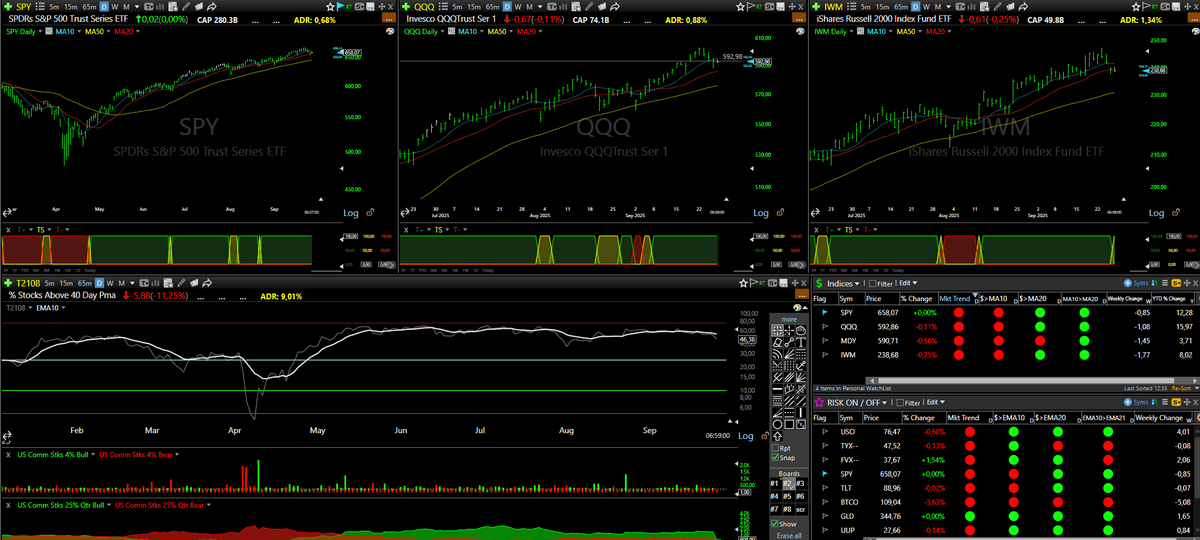
Task: Enable the Filter checkbox in the Indices watchlist
Action: (x=872, y=284)
